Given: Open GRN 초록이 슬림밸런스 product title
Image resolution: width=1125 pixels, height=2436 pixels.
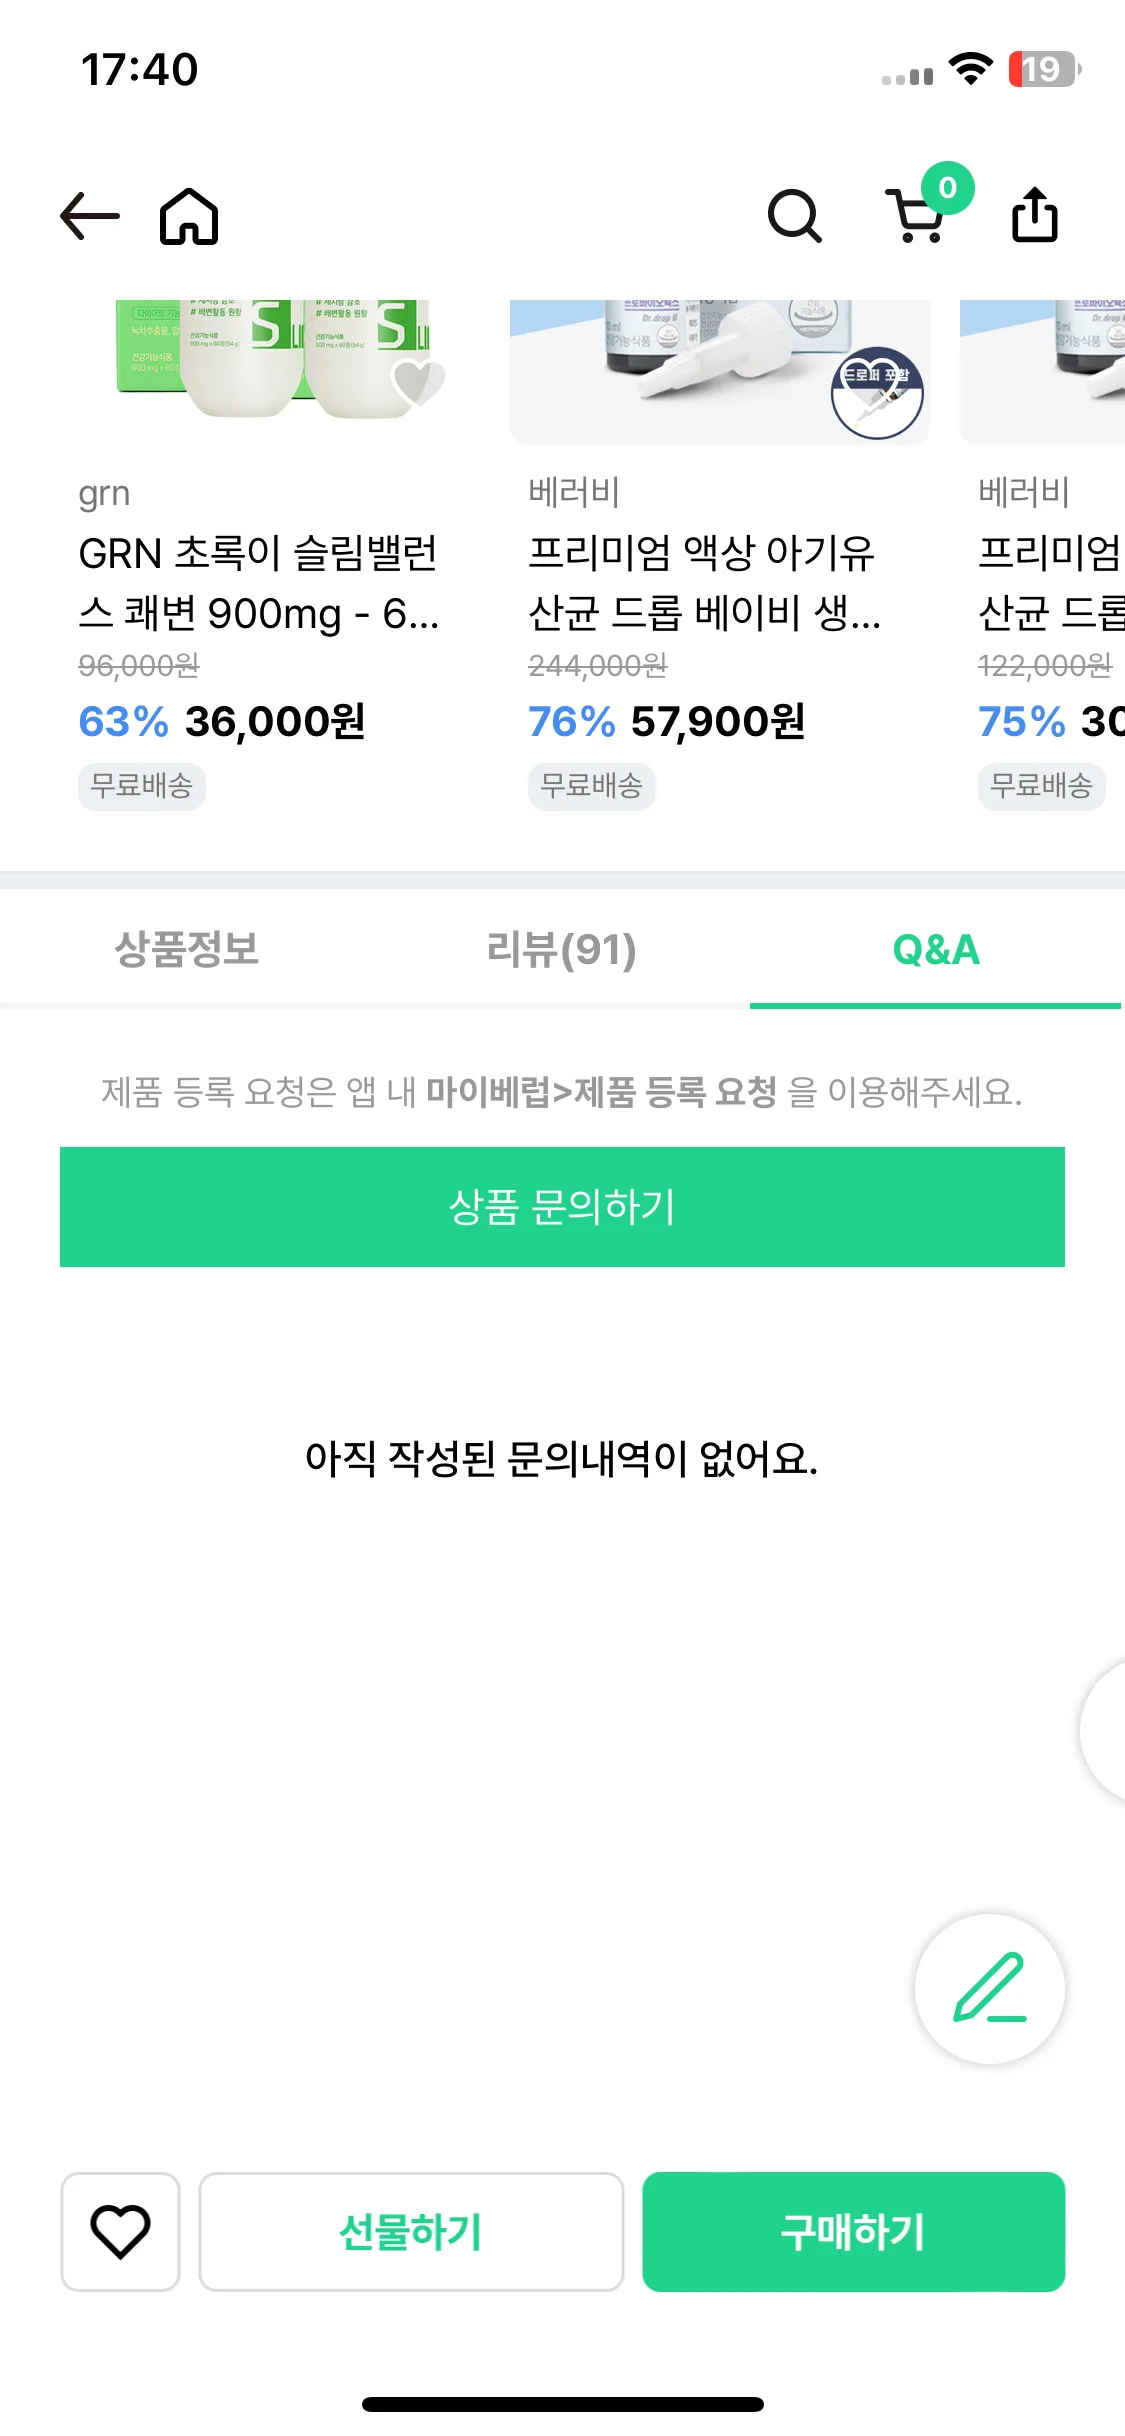Looking at the screenshot, I should 259,583.
